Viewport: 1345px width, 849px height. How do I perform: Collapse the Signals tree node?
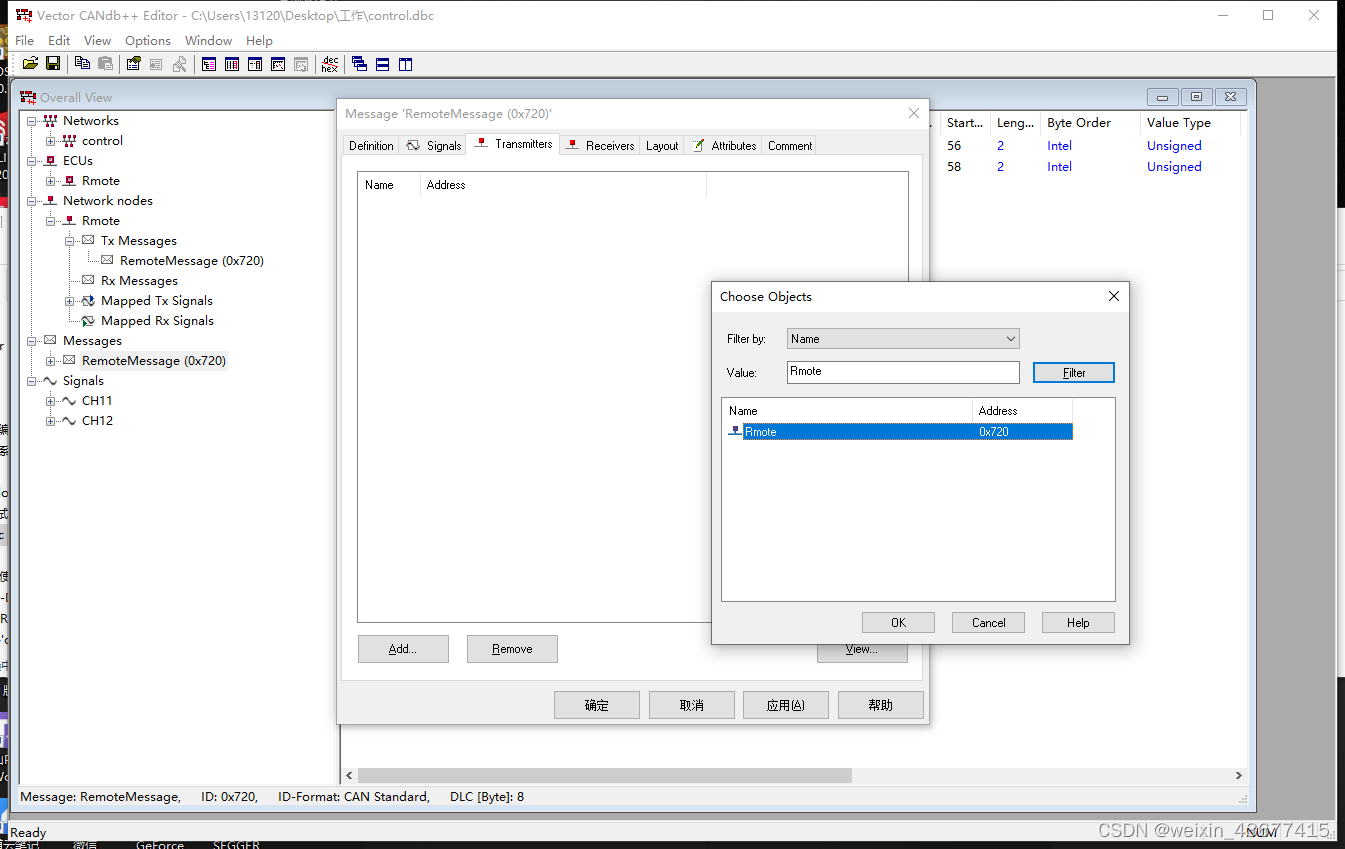pos(31,381)
